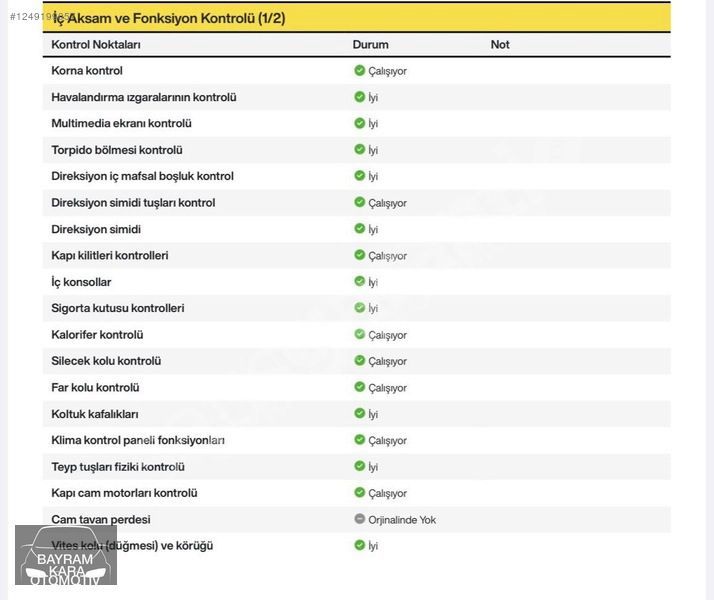Select the 'Far kolu kontrolü' label

coord(95,387)
